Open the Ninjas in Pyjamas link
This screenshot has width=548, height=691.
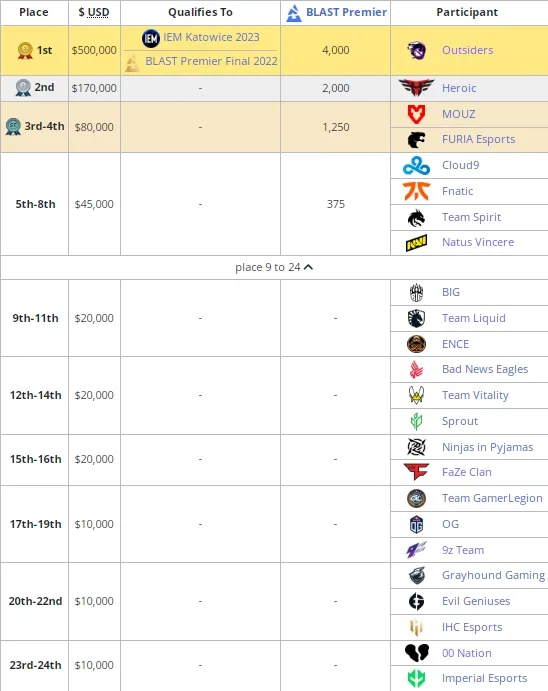[x=488, y=447]
